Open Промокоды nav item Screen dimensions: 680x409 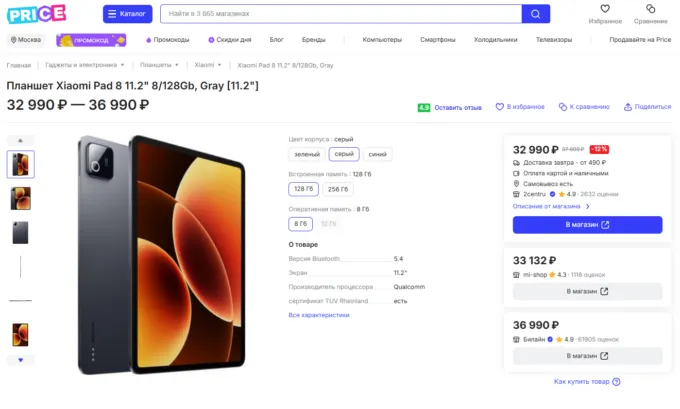tap(167, 39)
